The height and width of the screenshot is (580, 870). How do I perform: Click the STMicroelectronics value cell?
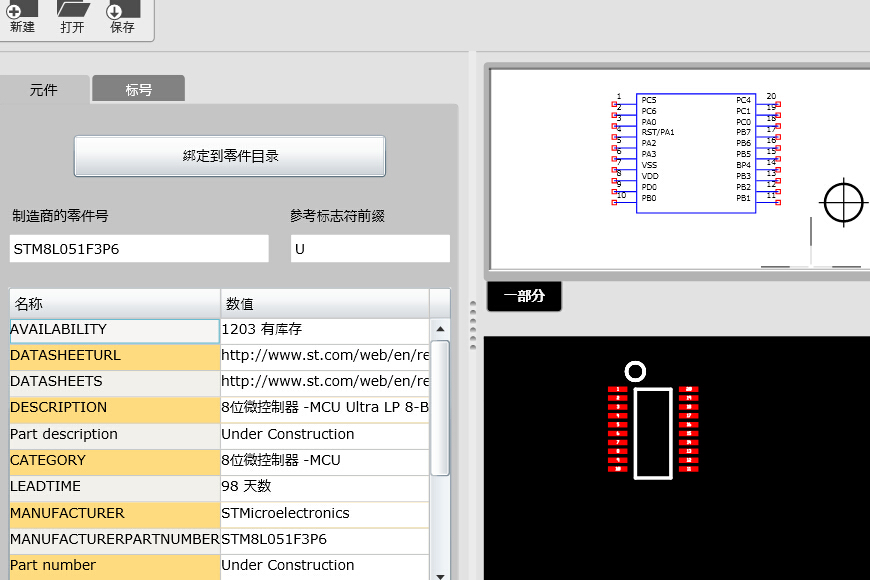coord(325,515)
